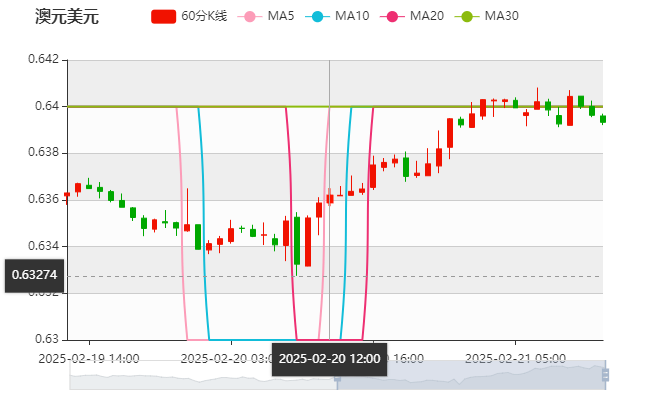
Task: Click the 0.64 y-axis label
Action: coord(47,106)
